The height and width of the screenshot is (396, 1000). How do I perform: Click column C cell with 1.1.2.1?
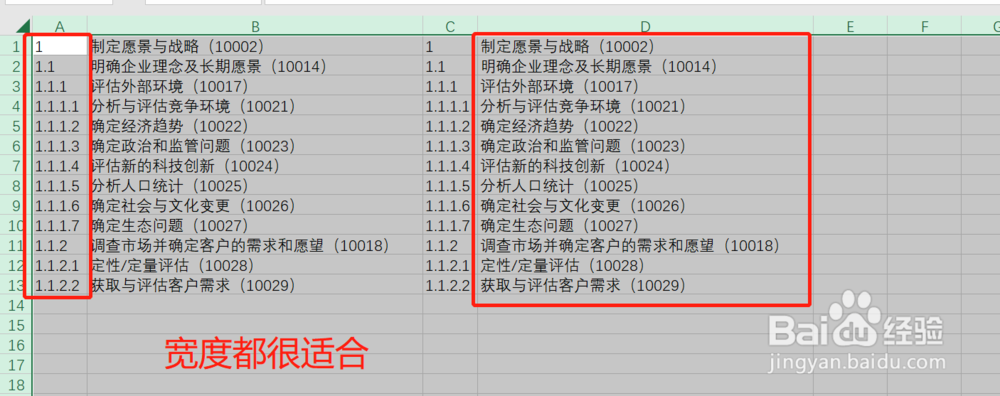[x=450, y=265]
